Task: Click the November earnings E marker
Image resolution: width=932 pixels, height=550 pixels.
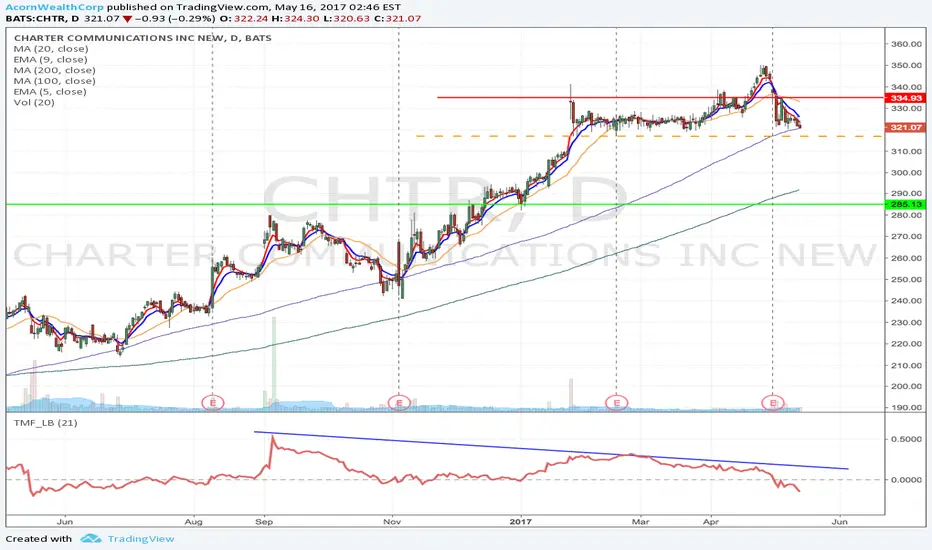Action: tap(399, 403)
